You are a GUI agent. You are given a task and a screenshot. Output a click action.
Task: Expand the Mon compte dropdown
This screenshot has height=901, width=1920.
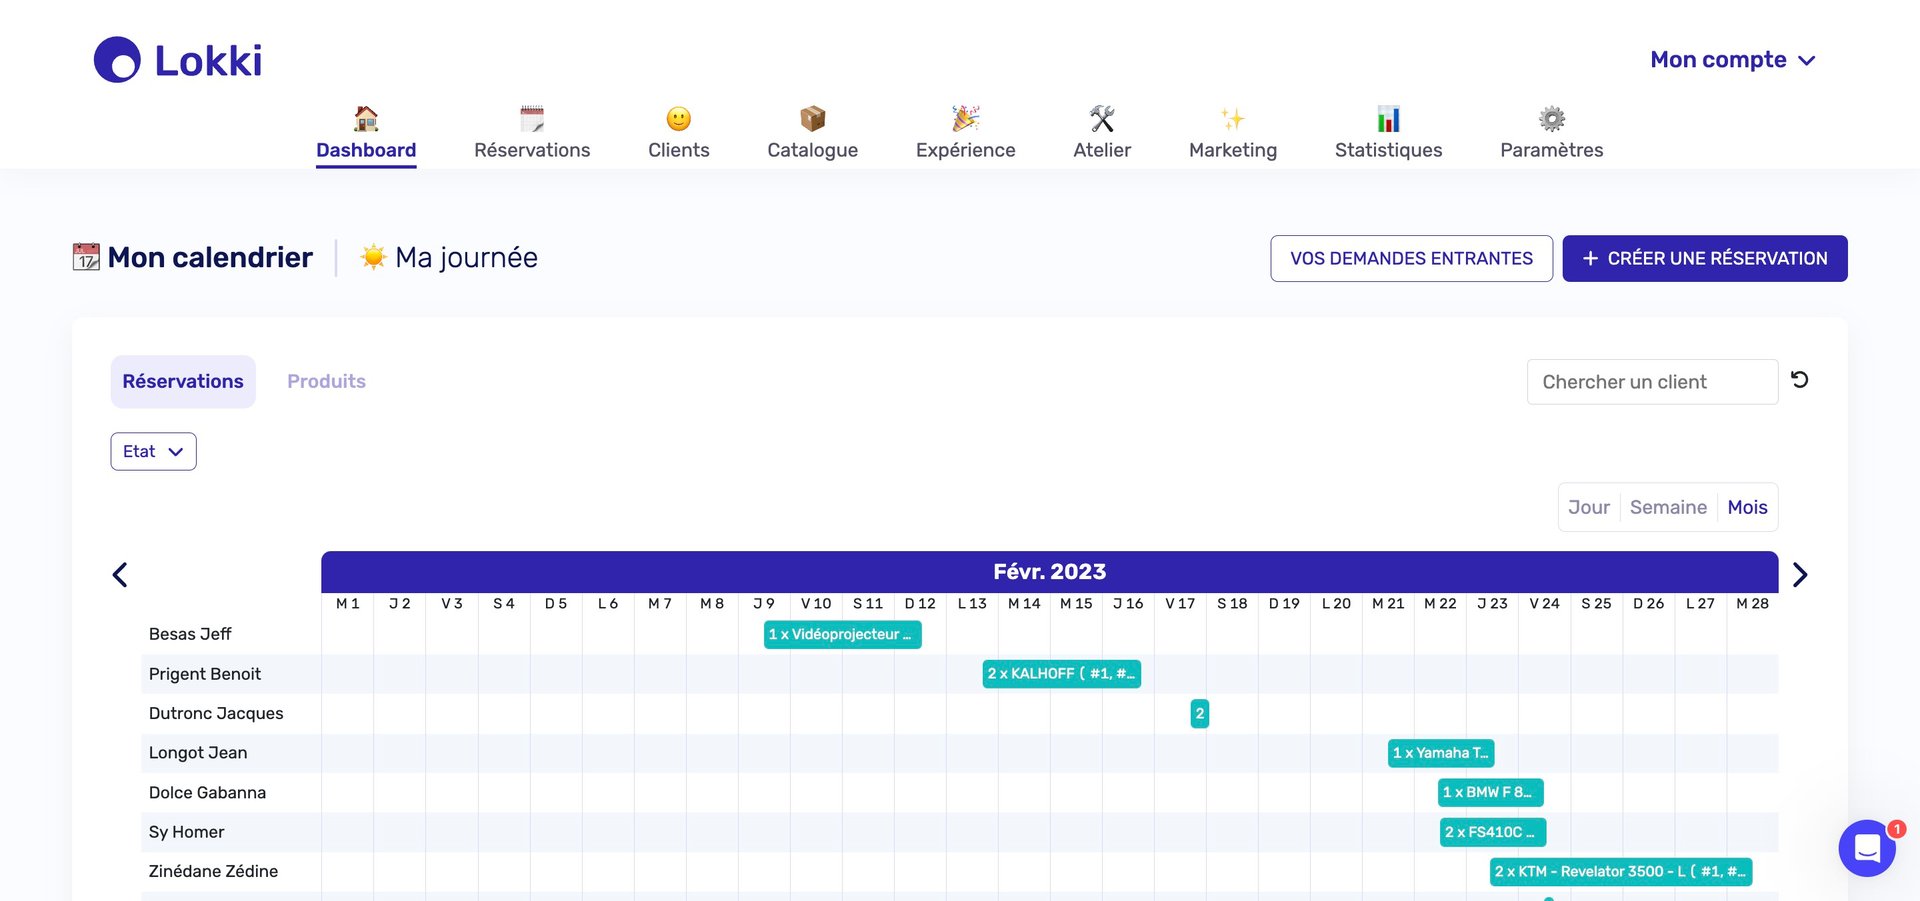click(x=1733, y=60)
